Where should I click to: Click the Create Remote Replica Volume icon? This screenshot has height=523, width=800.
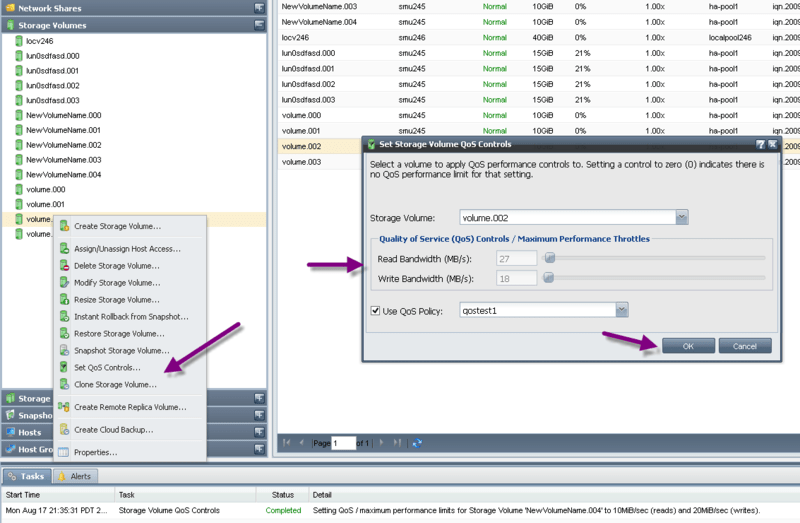point(64,407)
